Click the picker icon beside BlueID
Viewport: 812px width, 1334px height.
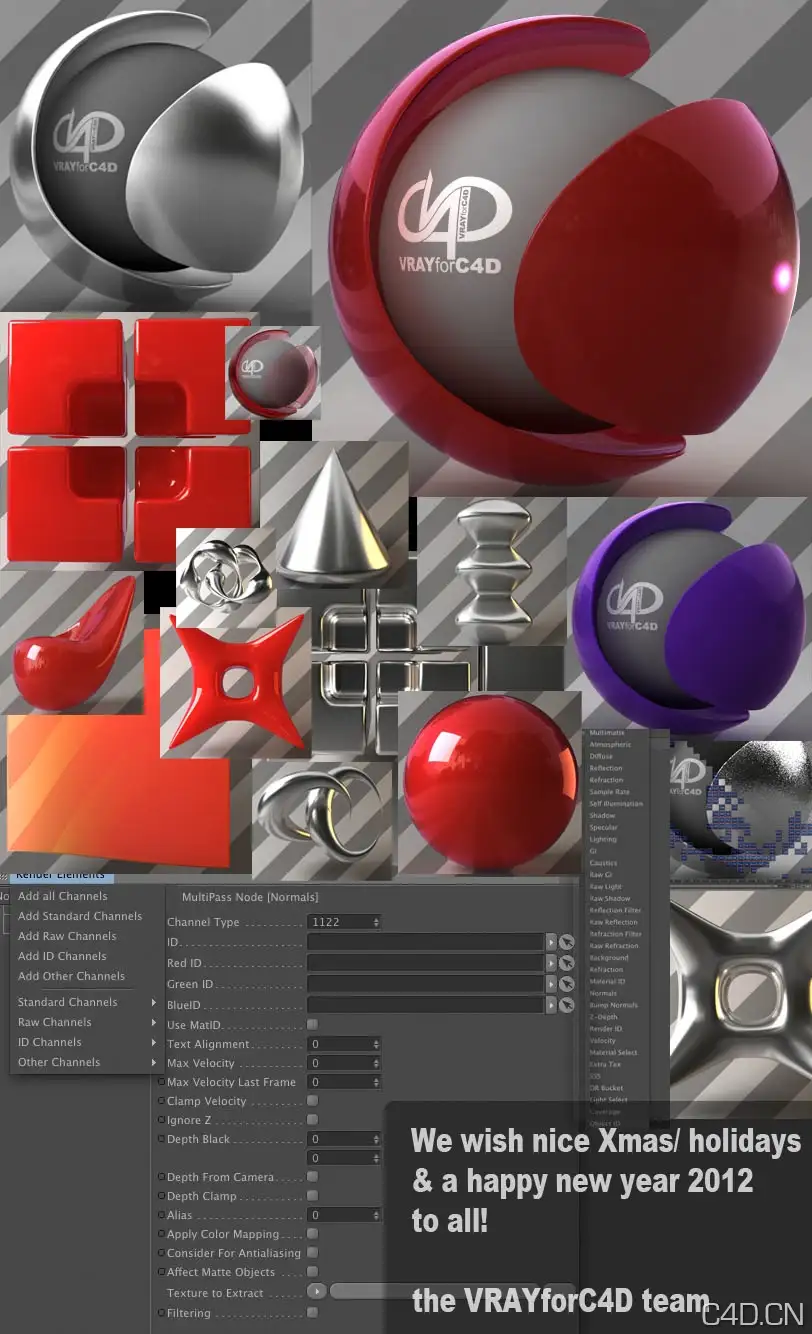[x=567, y=1005]
